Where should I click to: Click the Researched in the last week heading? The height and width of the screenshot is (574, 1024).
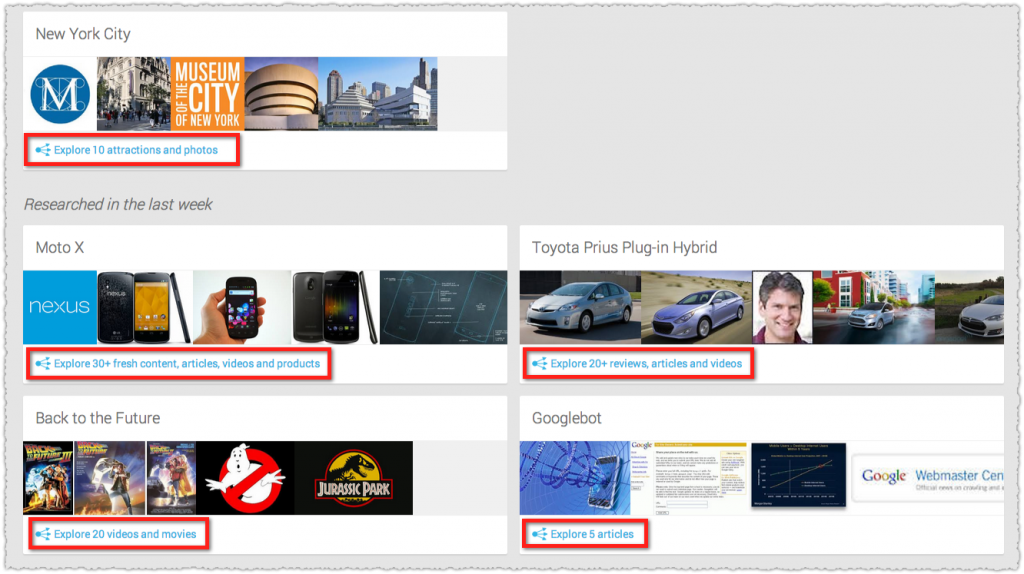click(x=118, y=204)
